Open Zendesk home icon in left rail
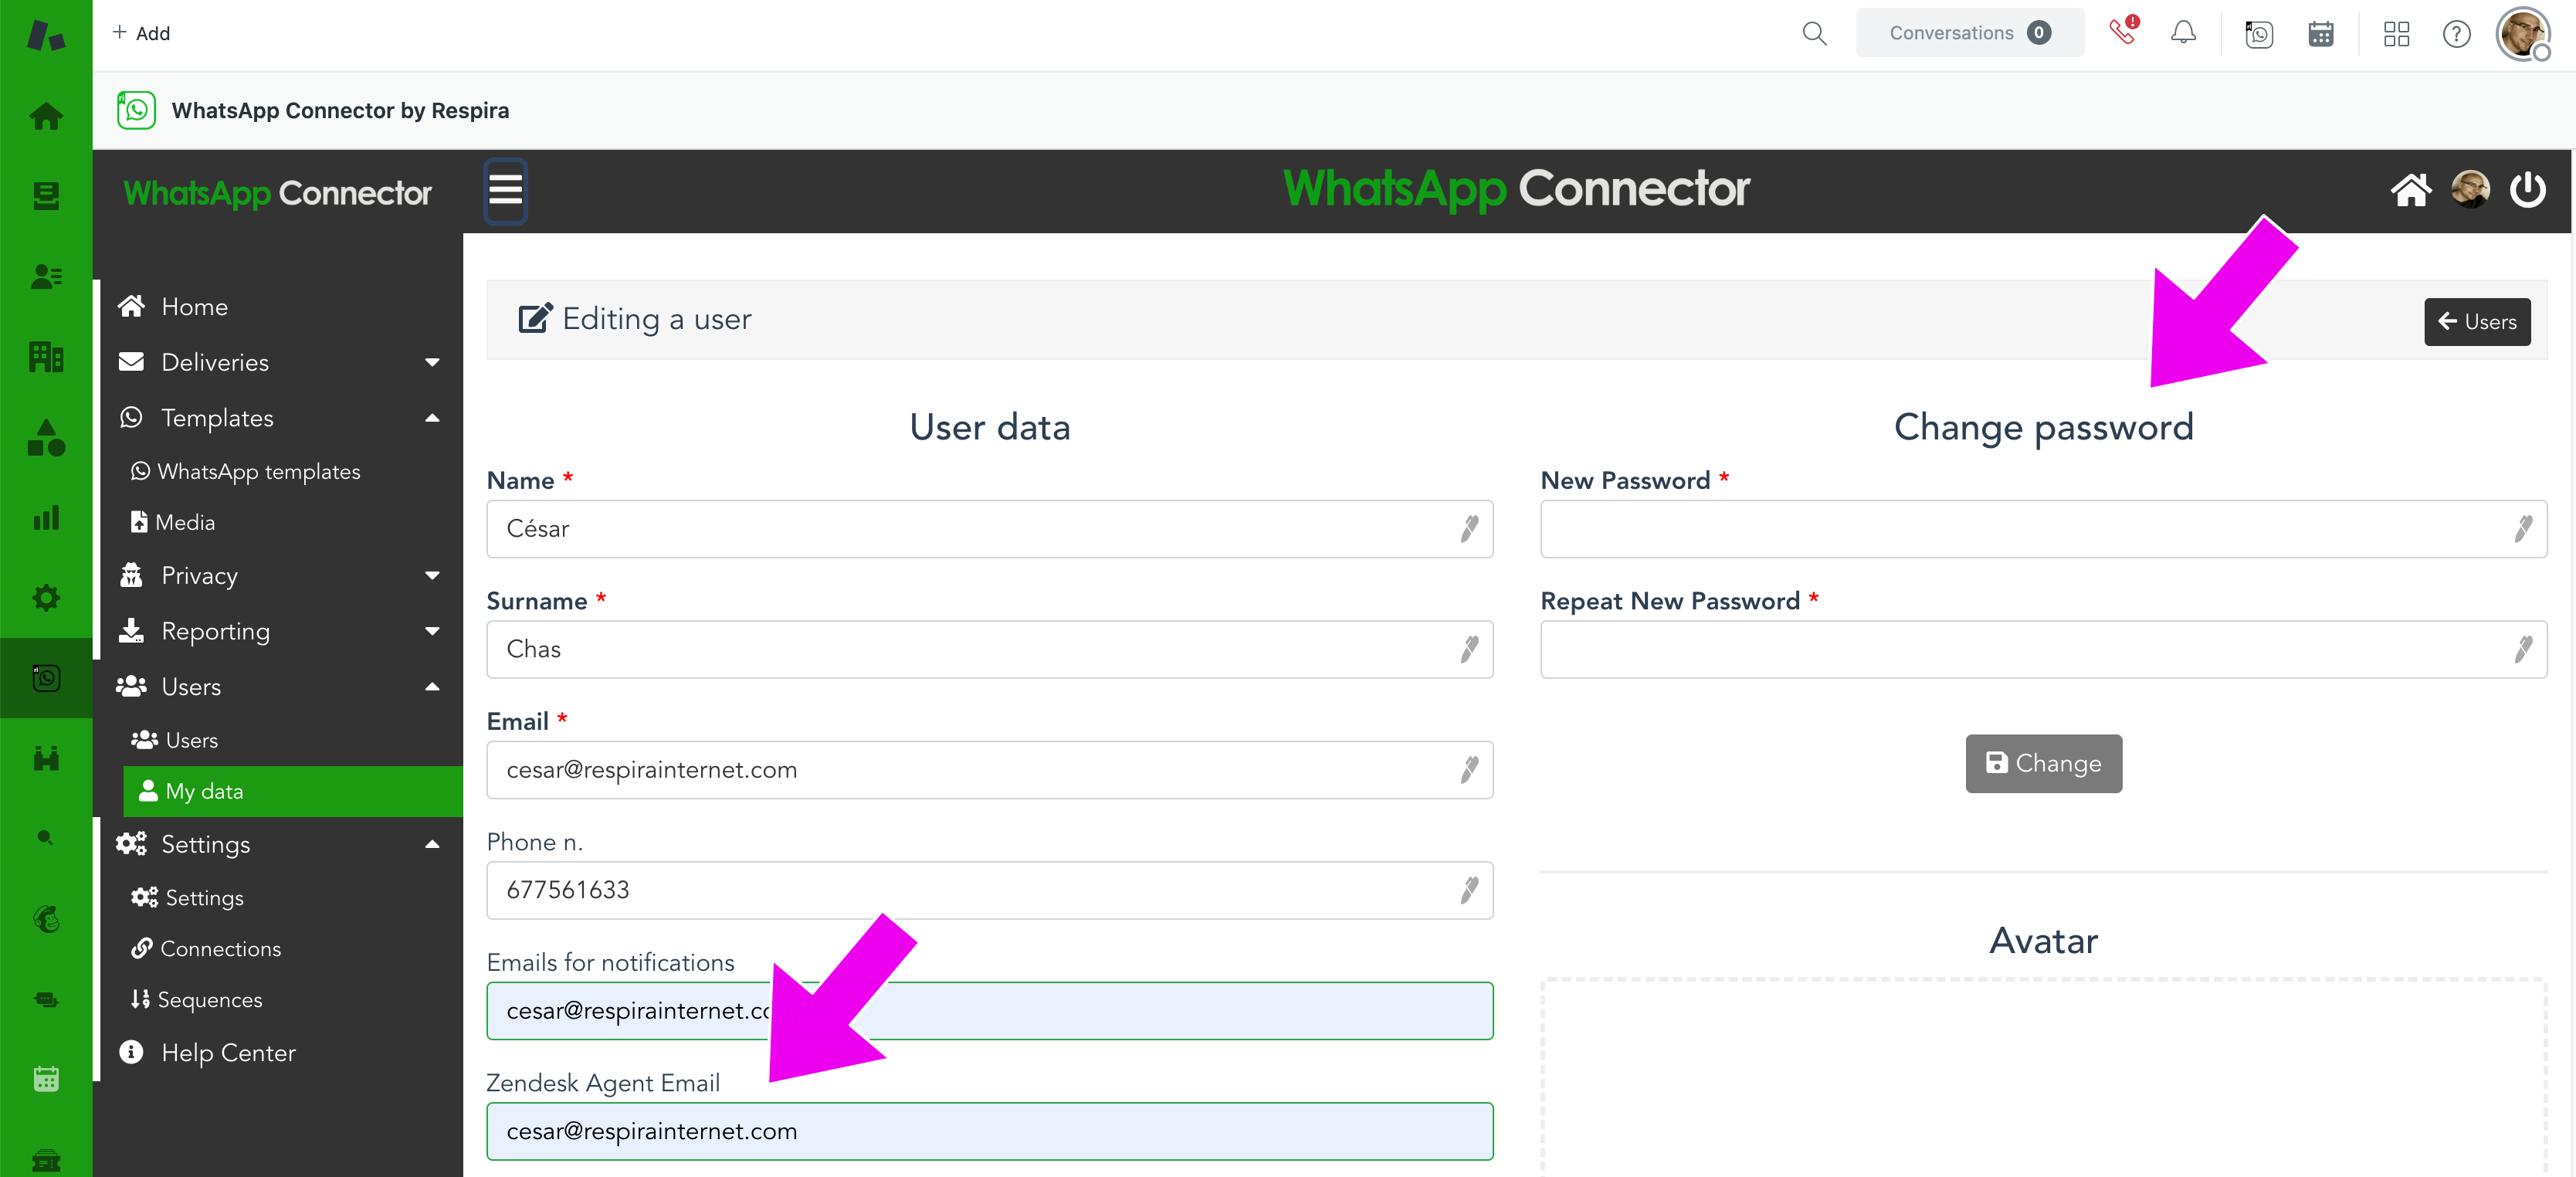Screen dimensions: 2576x1177 tap(46, 116)
